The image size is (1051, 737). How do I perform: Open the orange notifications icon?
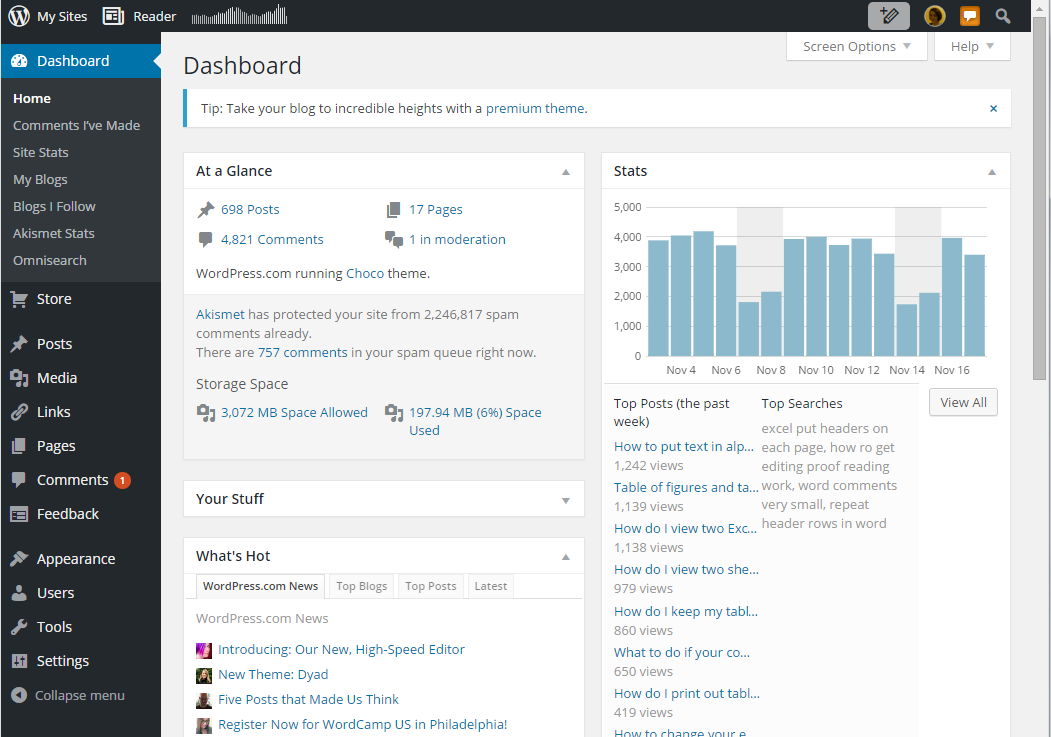[969, 16]
